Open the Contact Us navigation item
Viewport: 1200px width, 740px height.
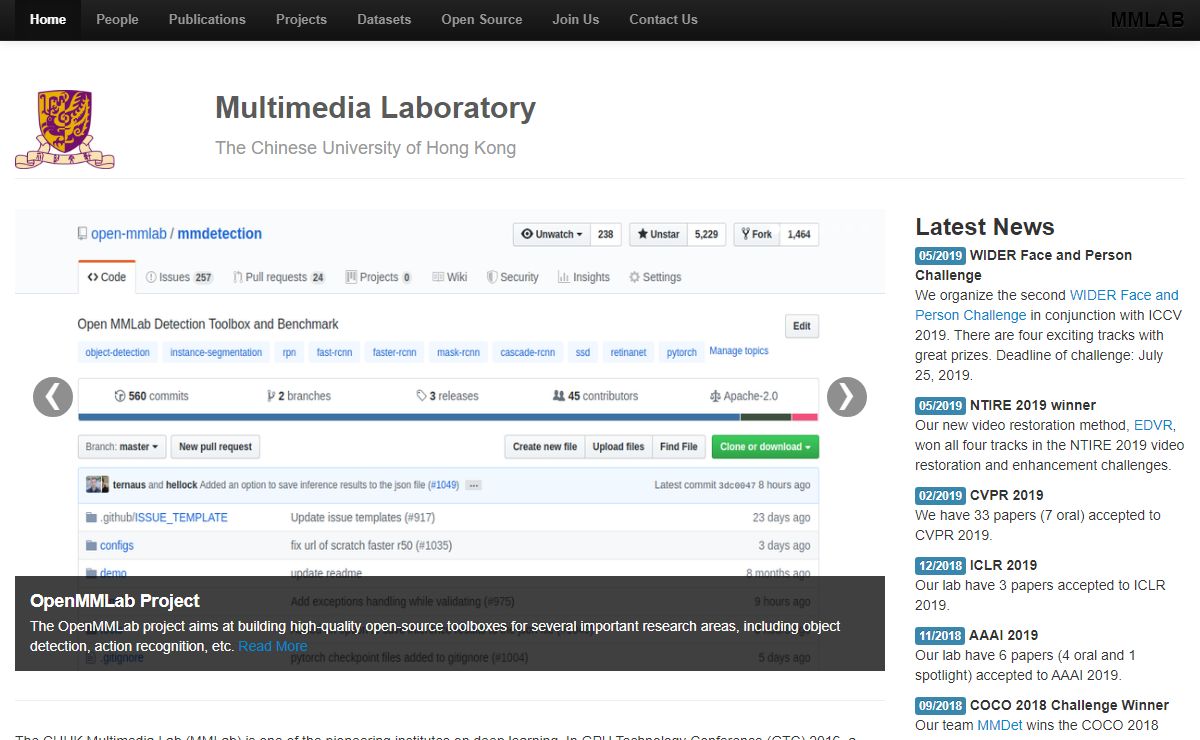(x=663, y=19)
